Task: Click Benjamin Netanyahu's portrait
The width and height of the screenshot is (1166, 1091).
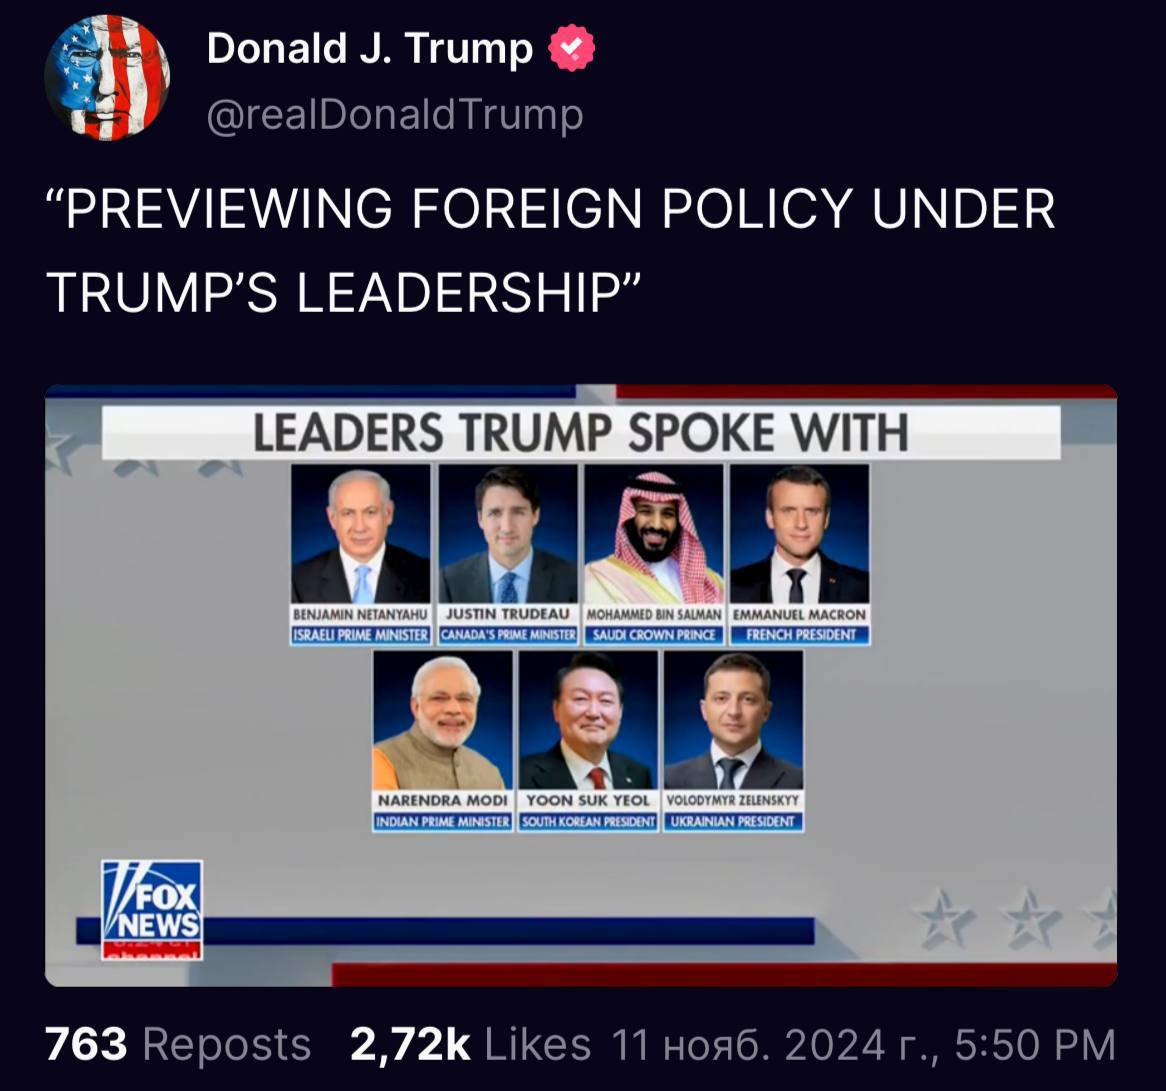Action: pos(361,534)
